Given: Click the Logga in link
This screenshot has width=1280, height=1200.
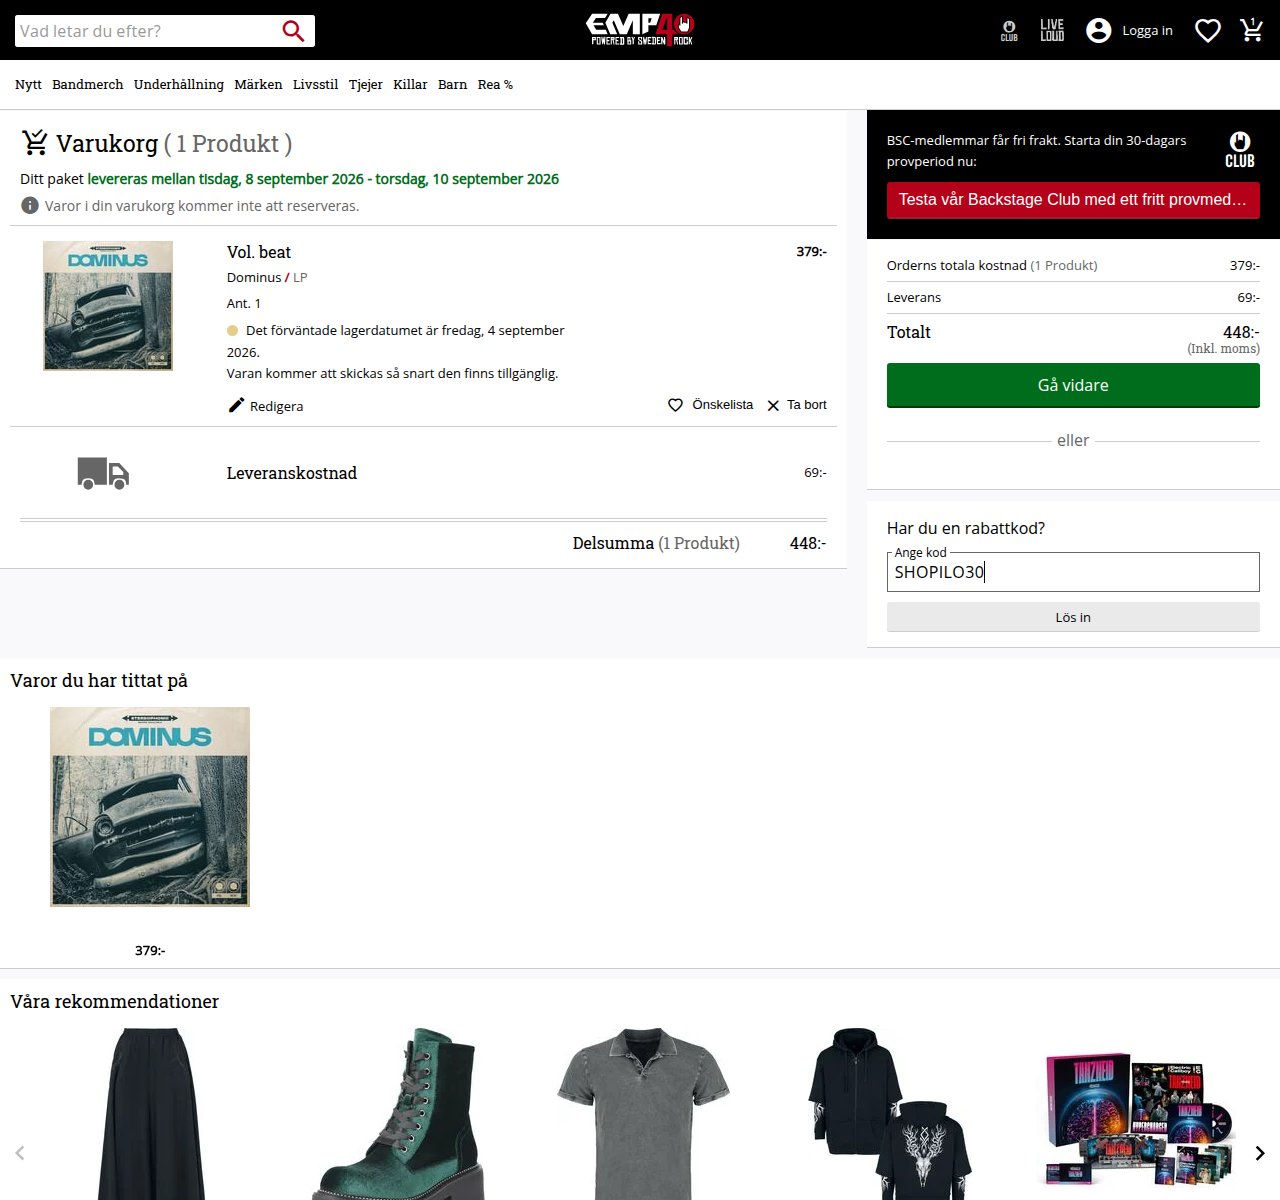Looking at the screenshot, I should click(x=1147, y=31).
